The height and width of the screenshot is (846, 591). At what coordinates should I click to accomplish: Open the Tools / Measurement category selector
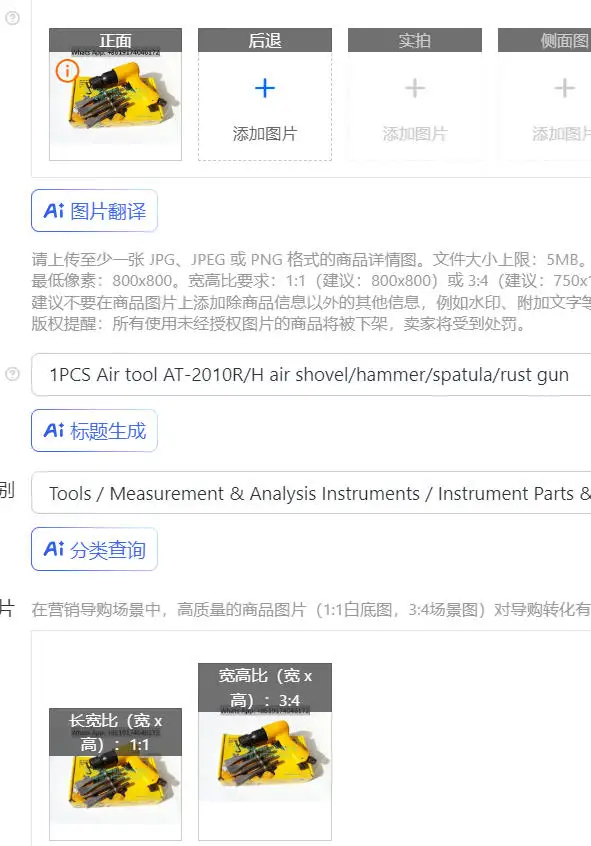point(311,493)
